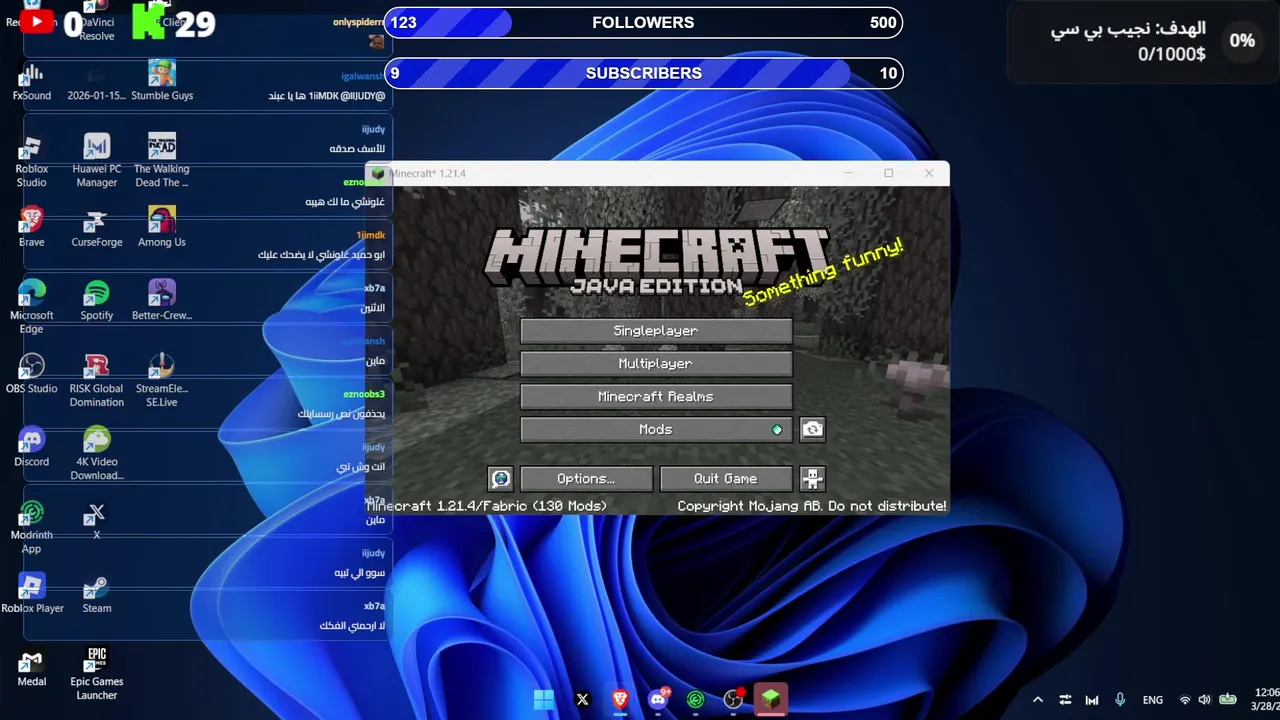
Task: Select the Better-Crew desktop shortcut
Action: (162, 301)
